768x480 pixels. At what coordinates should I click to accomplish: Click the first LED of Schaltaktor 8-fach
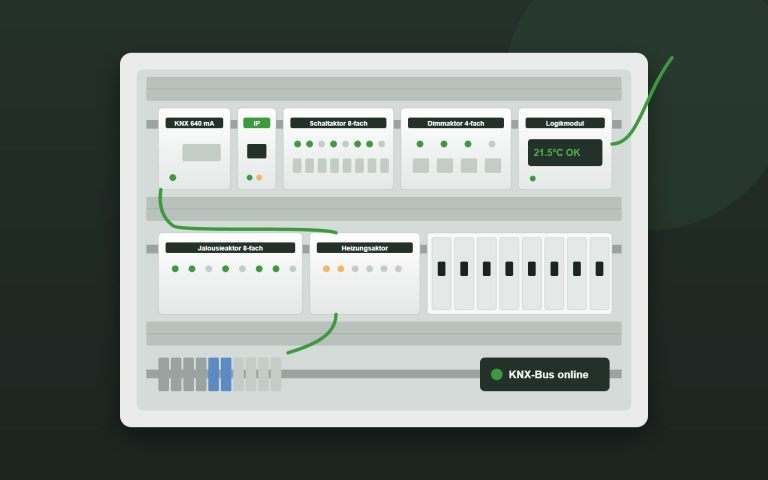point(297,144)
